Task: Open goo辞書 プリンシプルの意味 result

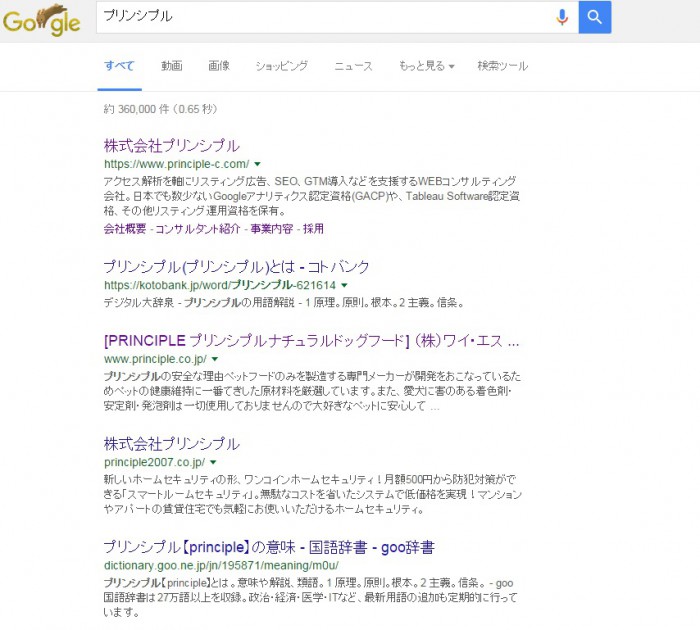Action: 269,547
